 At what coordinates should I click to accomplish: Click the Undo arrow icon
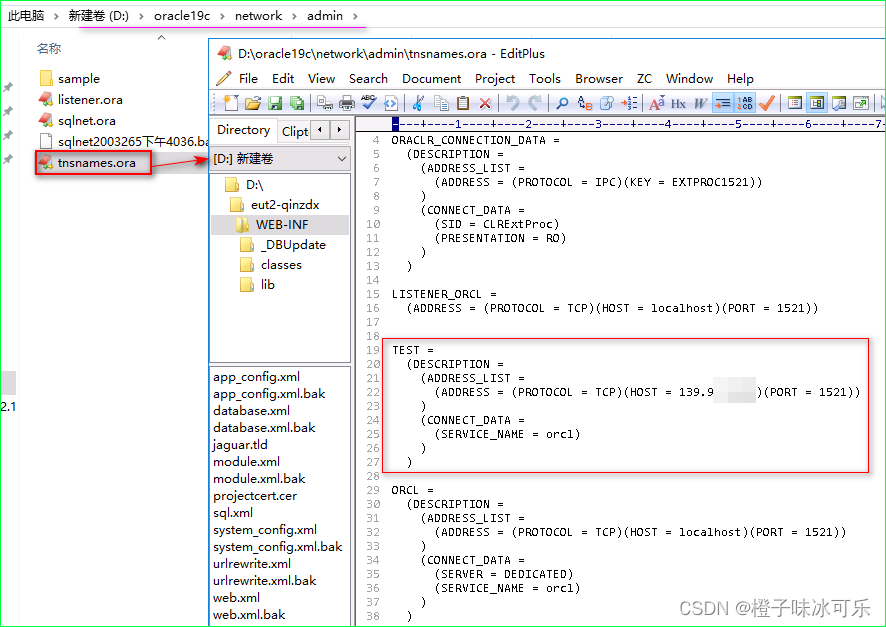tap(513, 103)
